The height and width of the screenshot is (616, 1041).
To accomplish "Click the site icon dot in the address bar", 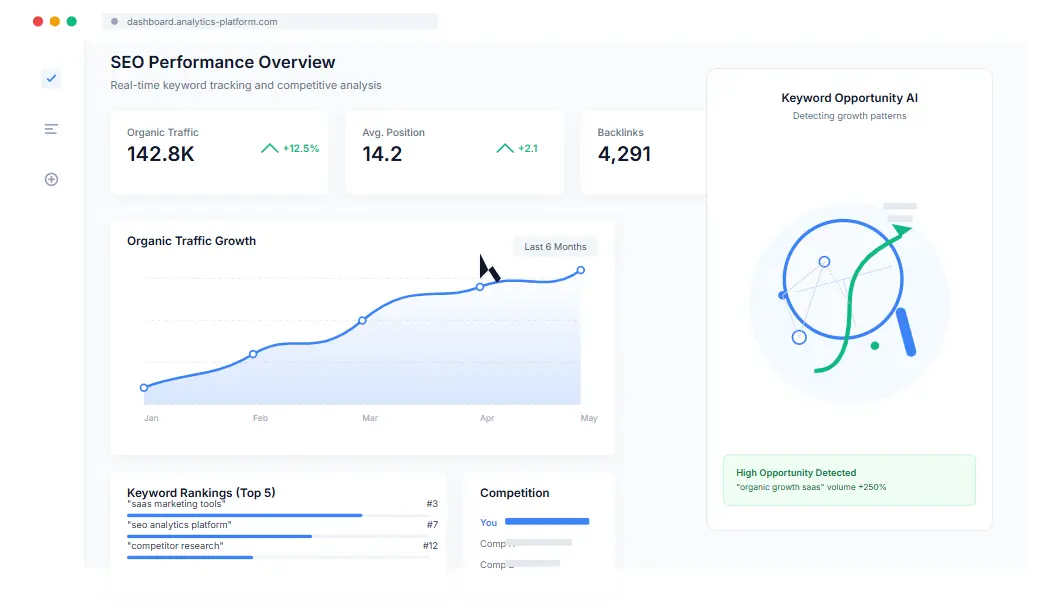I will click(114, 21).
